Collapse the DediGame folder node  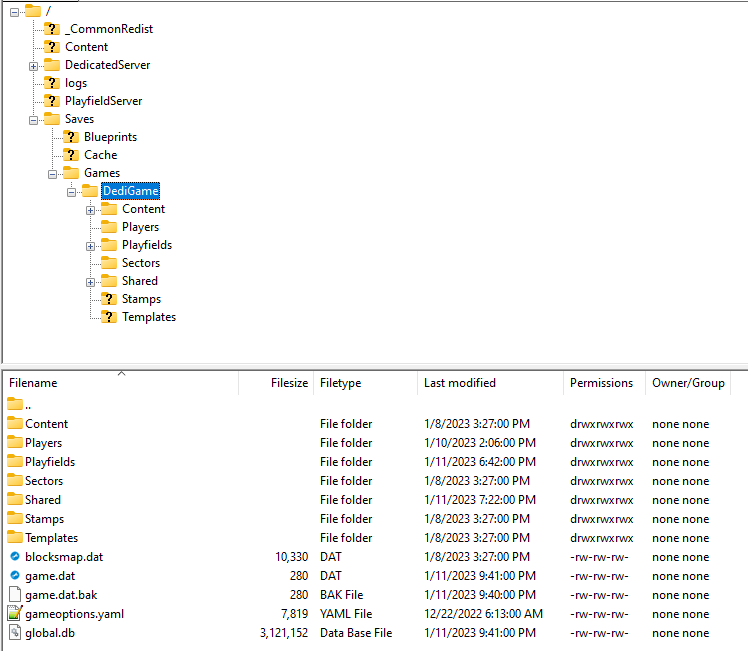[x=72, y=192]
